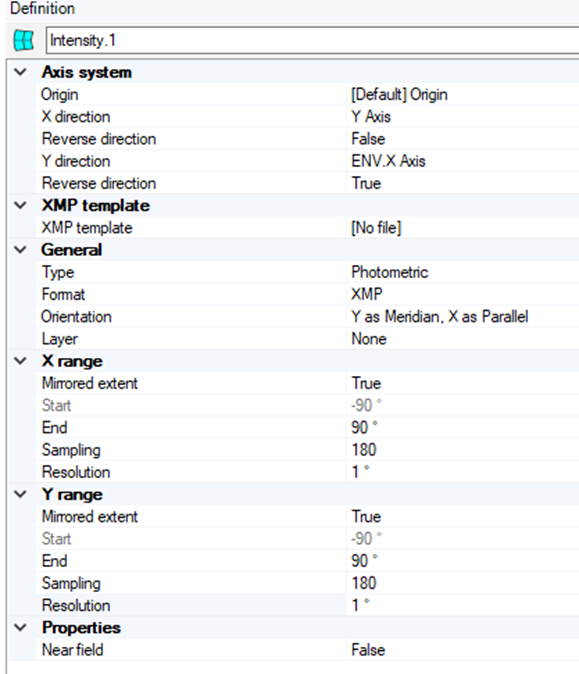Click the Axis system header text
The width and height of the screenshot is (579, 674).
[86, 72]
